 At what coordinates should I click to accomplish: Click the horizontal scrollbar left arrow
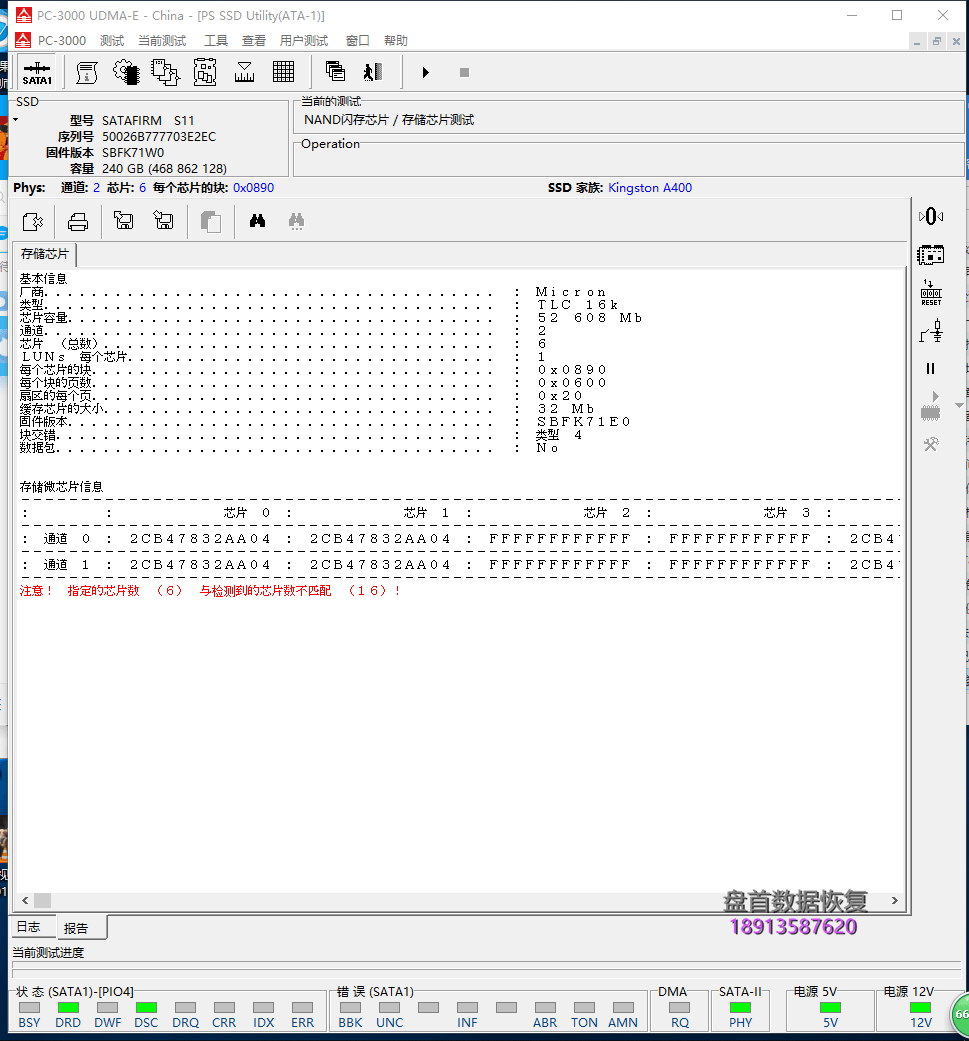[25, 901]
